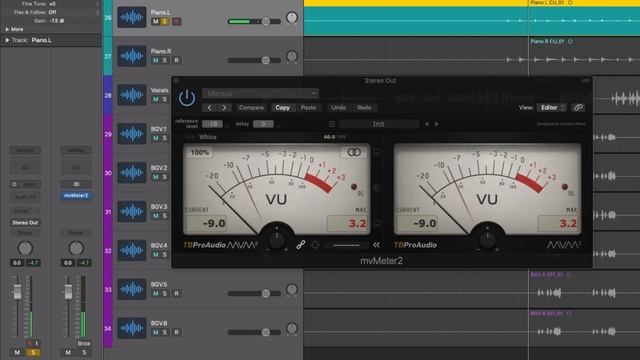
Task: Expand the More disclosure triangle in inspector
Action: [x=7, y=29]
